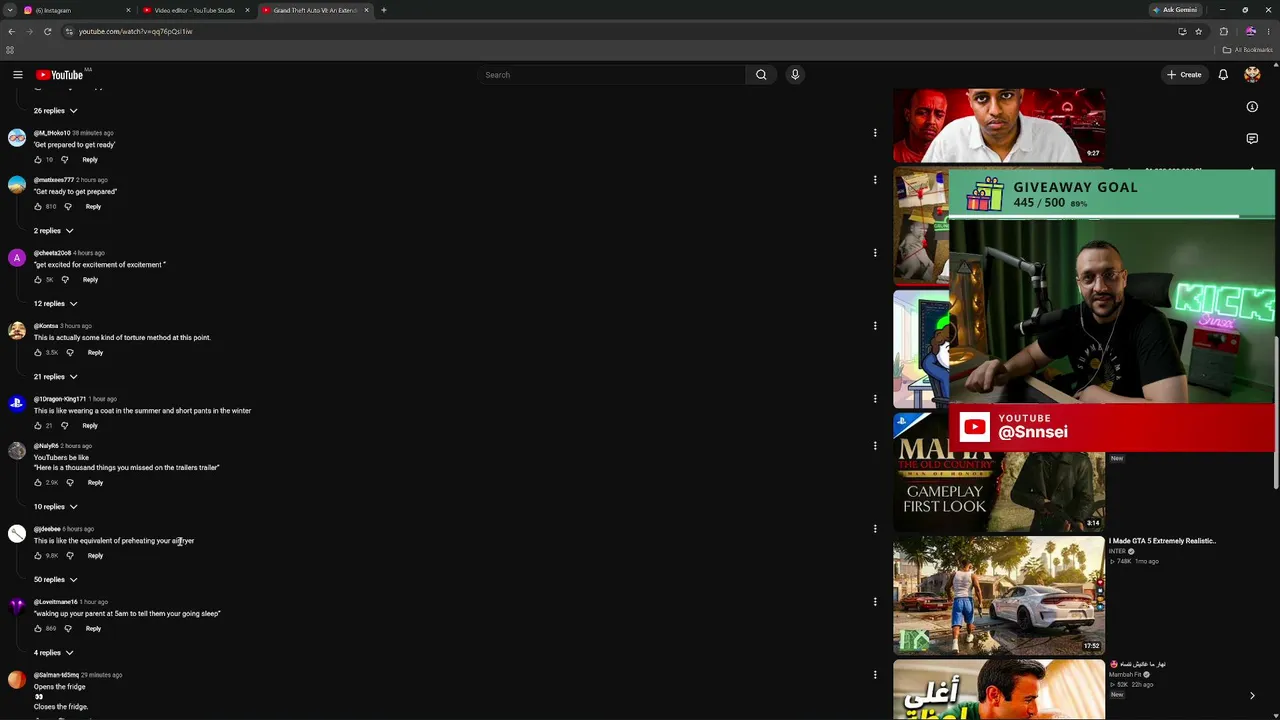Open Chrome profile avatar
The width and height of the screenshot is (1280, 720).
[x=1250, y=31]
